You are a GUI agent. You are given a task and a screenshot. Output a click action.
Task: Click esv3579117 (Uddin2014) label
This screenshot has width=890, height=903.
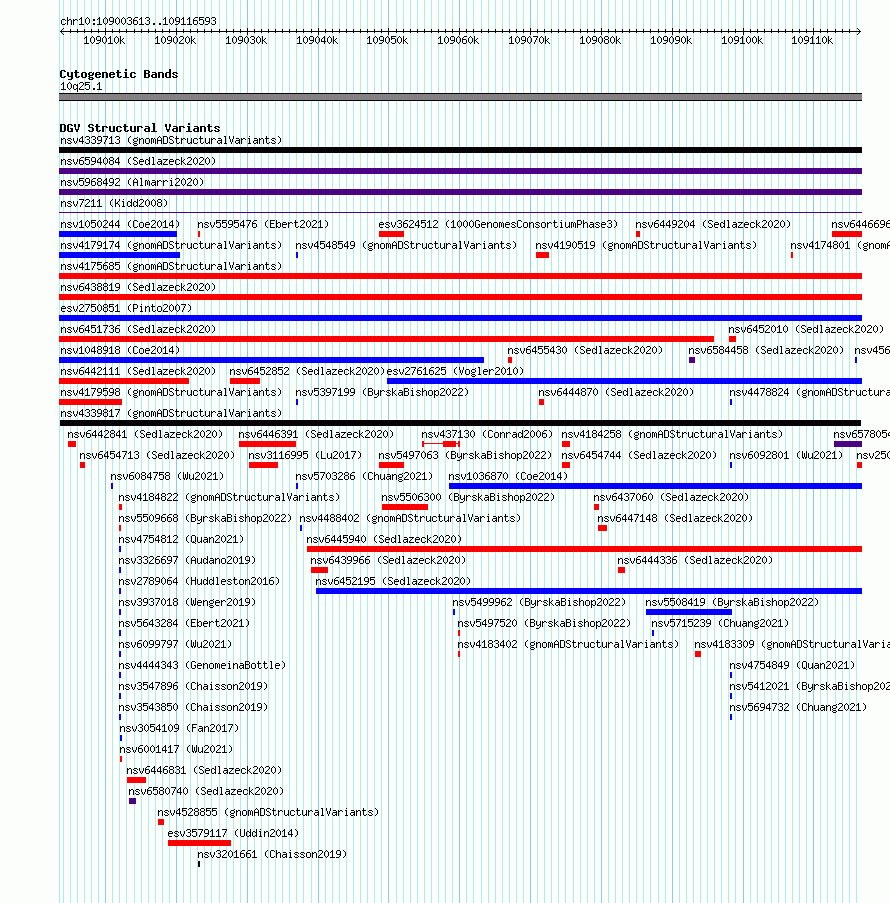coord(233,834)
